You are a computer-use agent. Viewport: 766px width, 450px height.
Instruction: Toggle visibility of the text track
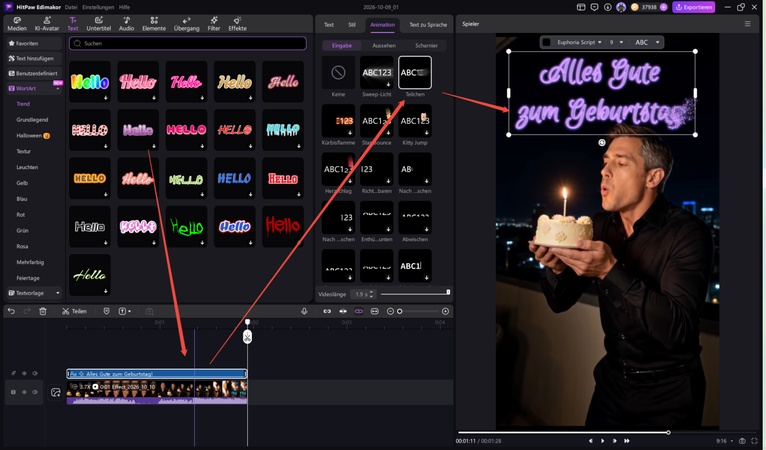[x=24, y=373]
